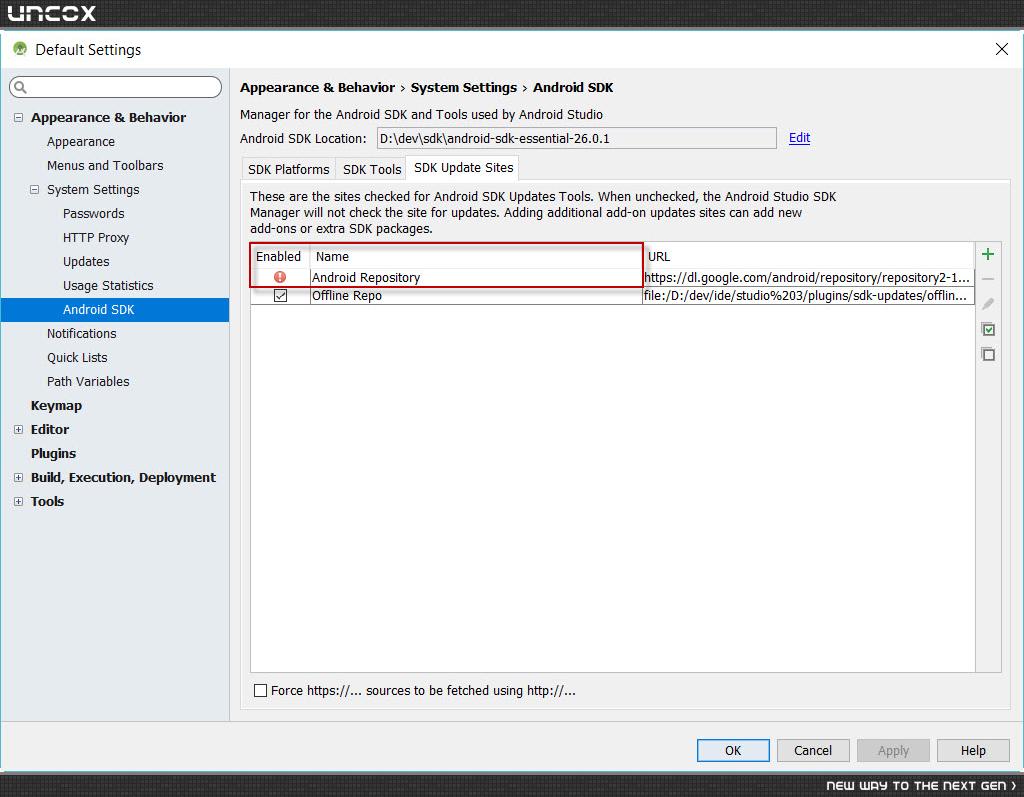Click the red error icon for Android Repository

click(280, 277)
